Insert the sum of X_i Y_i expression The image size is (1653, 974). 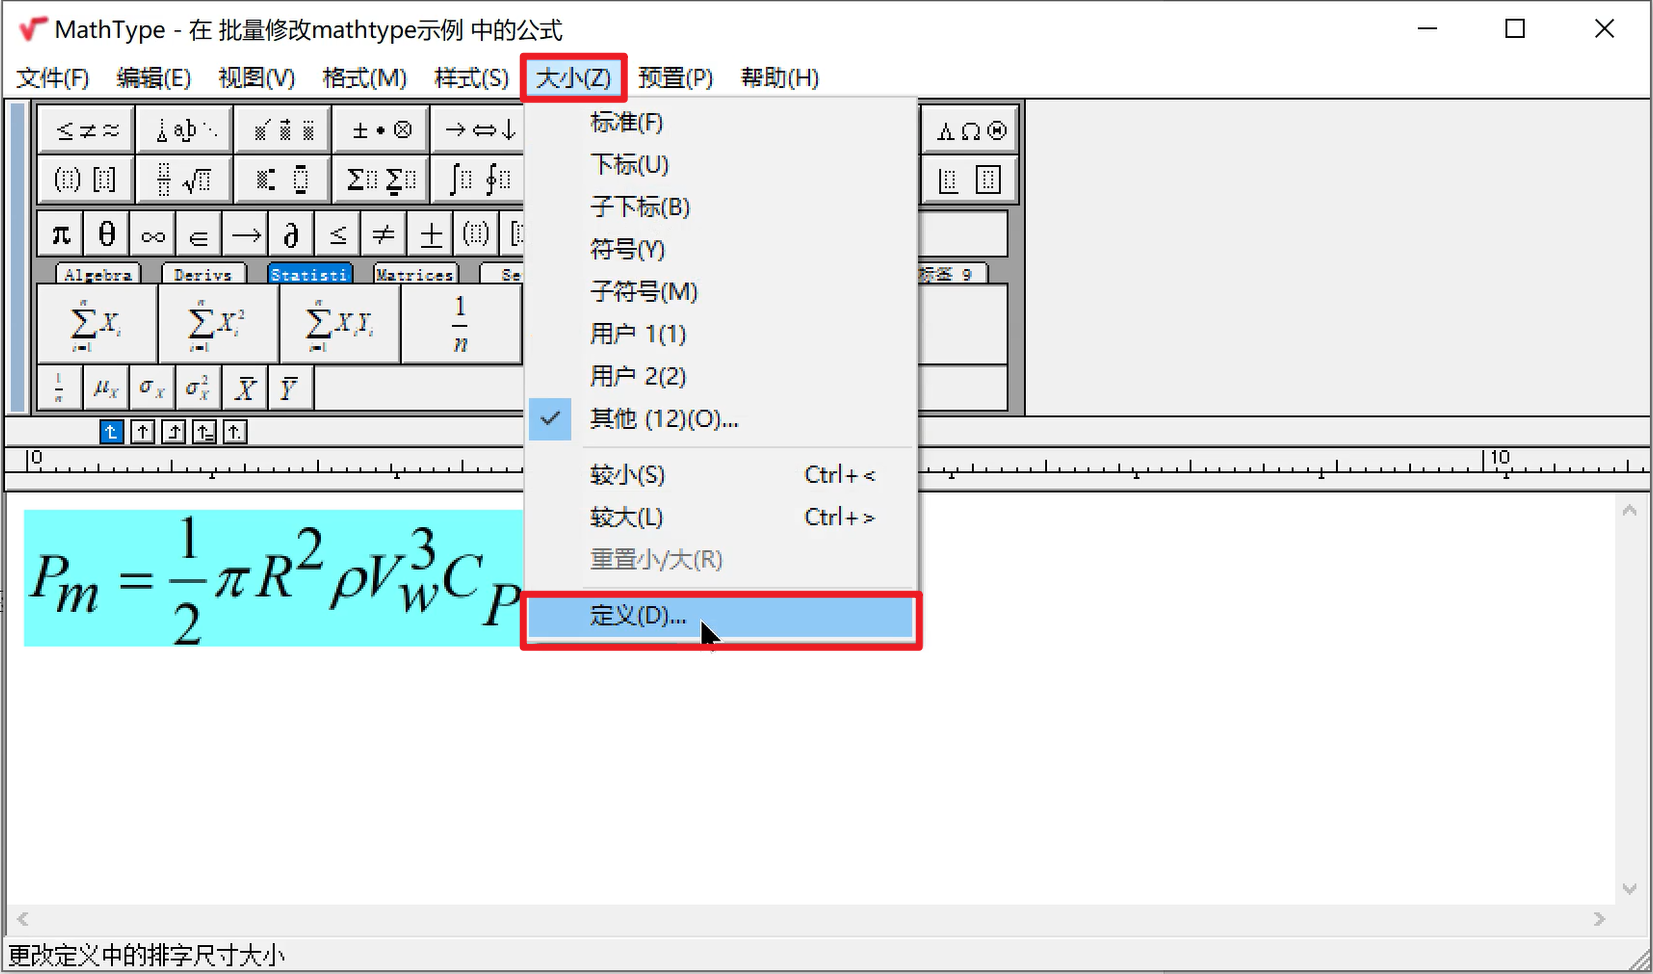click(x=340, y=324)
